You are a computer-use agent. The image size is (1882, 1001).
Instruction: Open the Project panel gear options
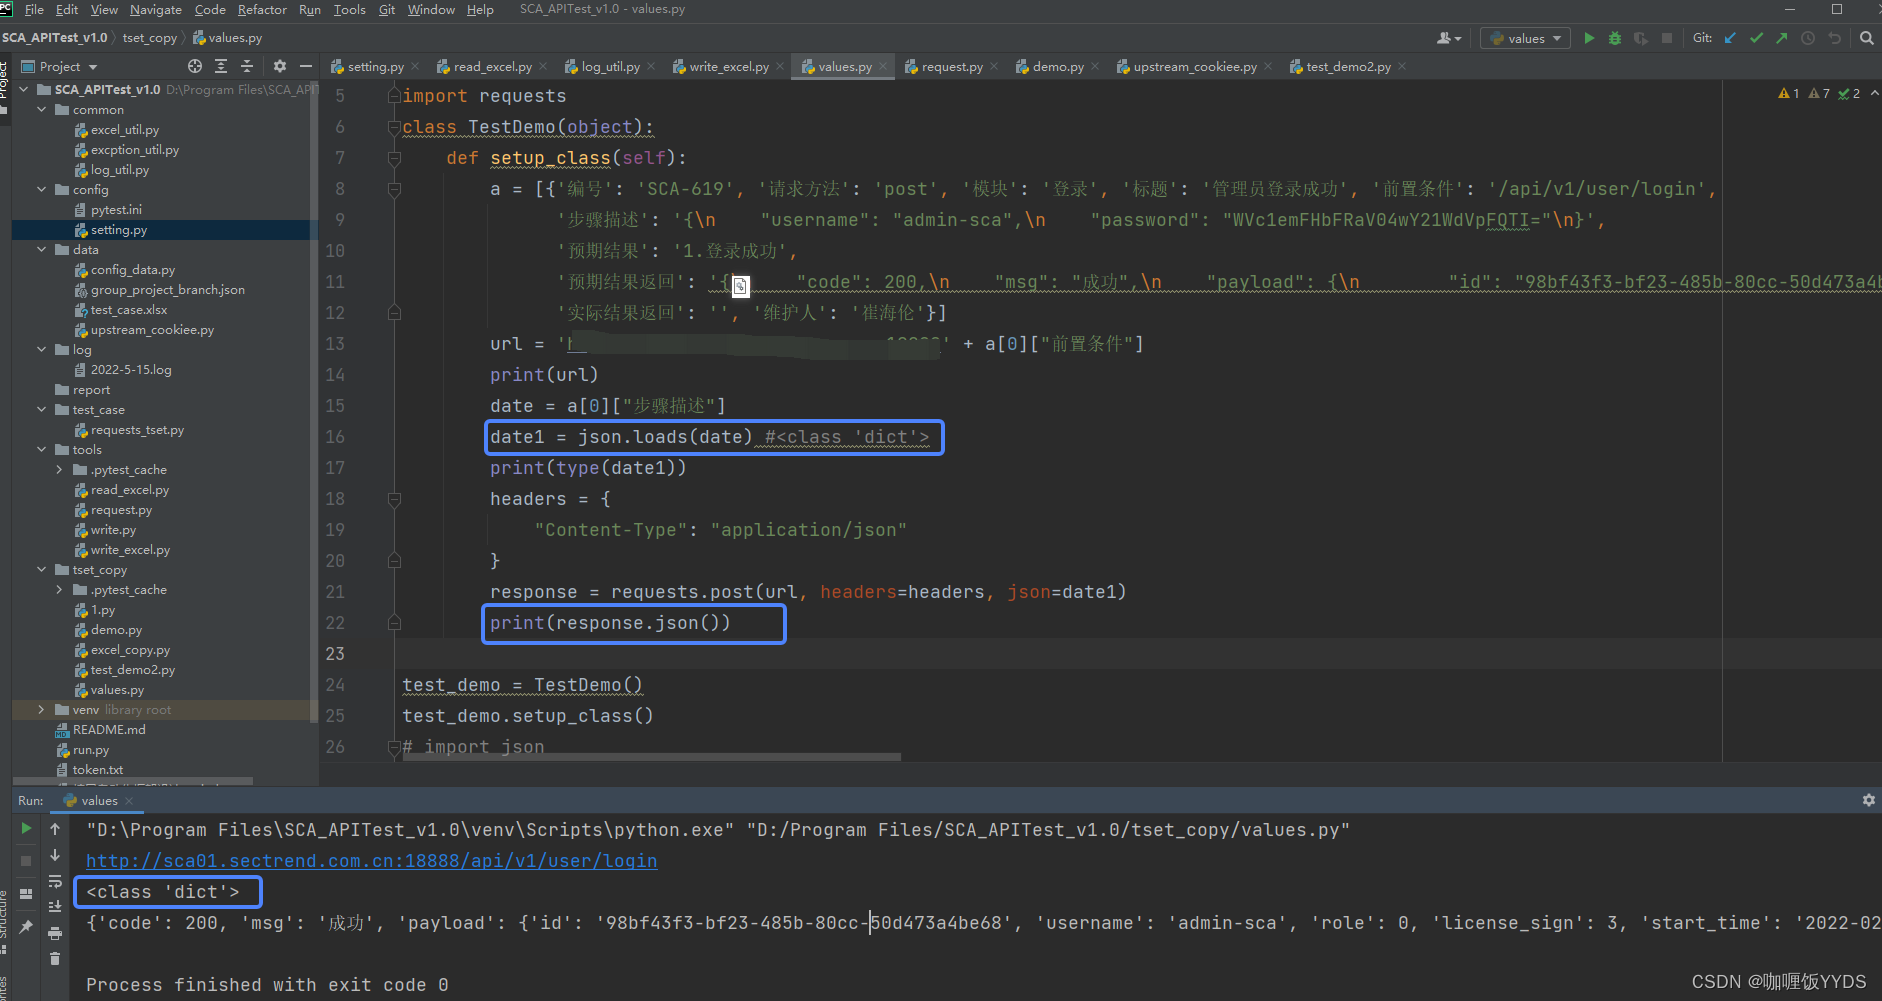click(280, 66)
